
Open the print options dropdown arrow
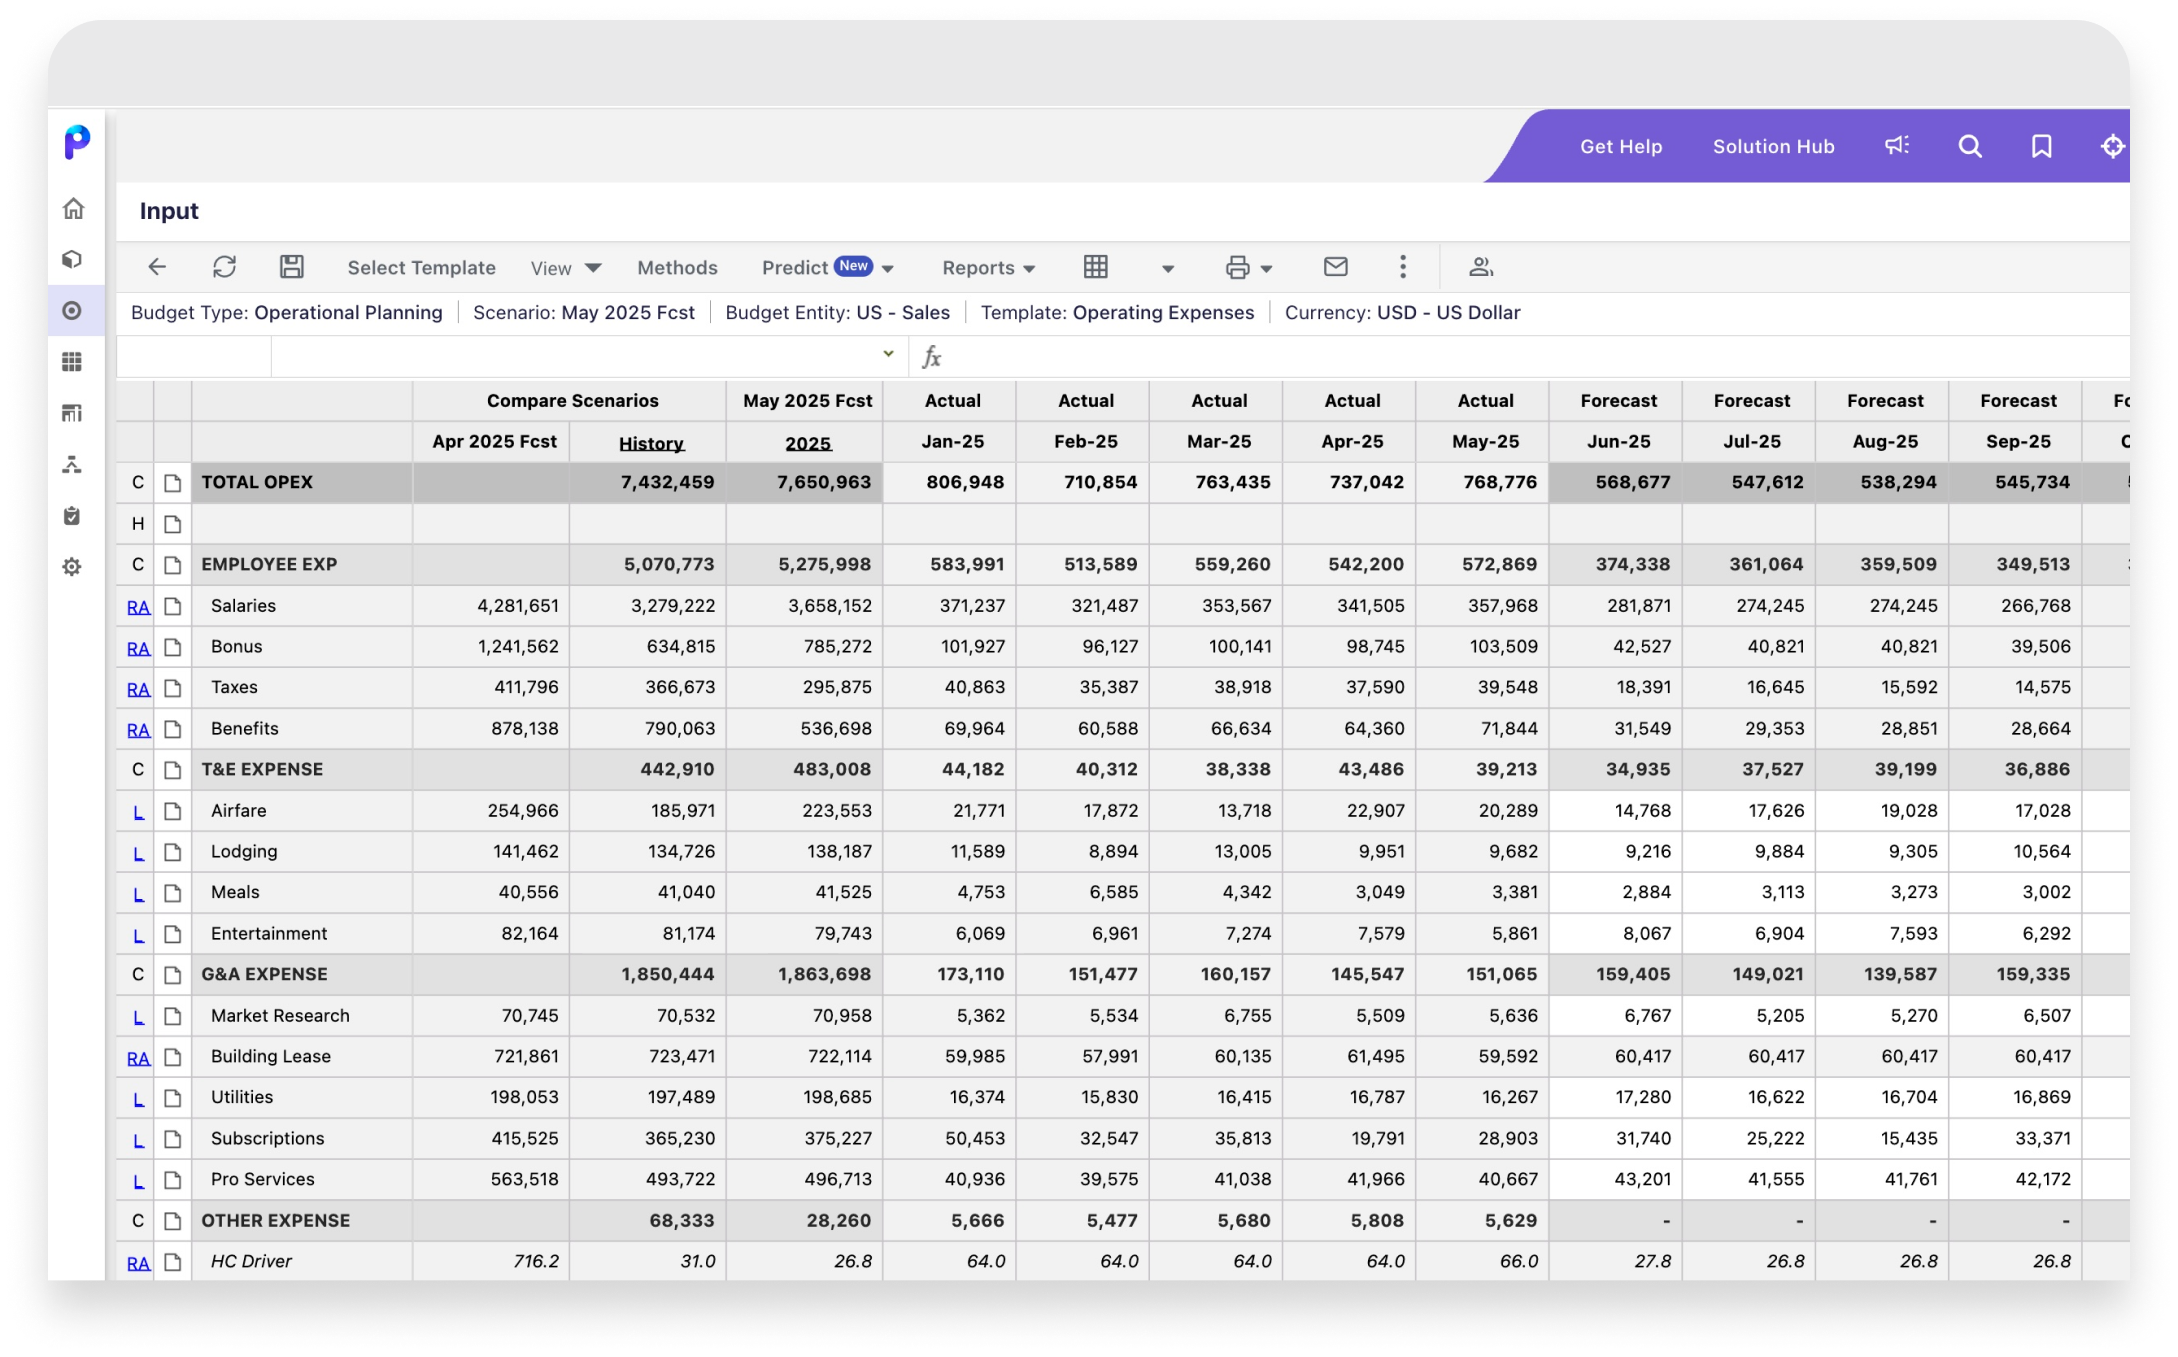1266,268
